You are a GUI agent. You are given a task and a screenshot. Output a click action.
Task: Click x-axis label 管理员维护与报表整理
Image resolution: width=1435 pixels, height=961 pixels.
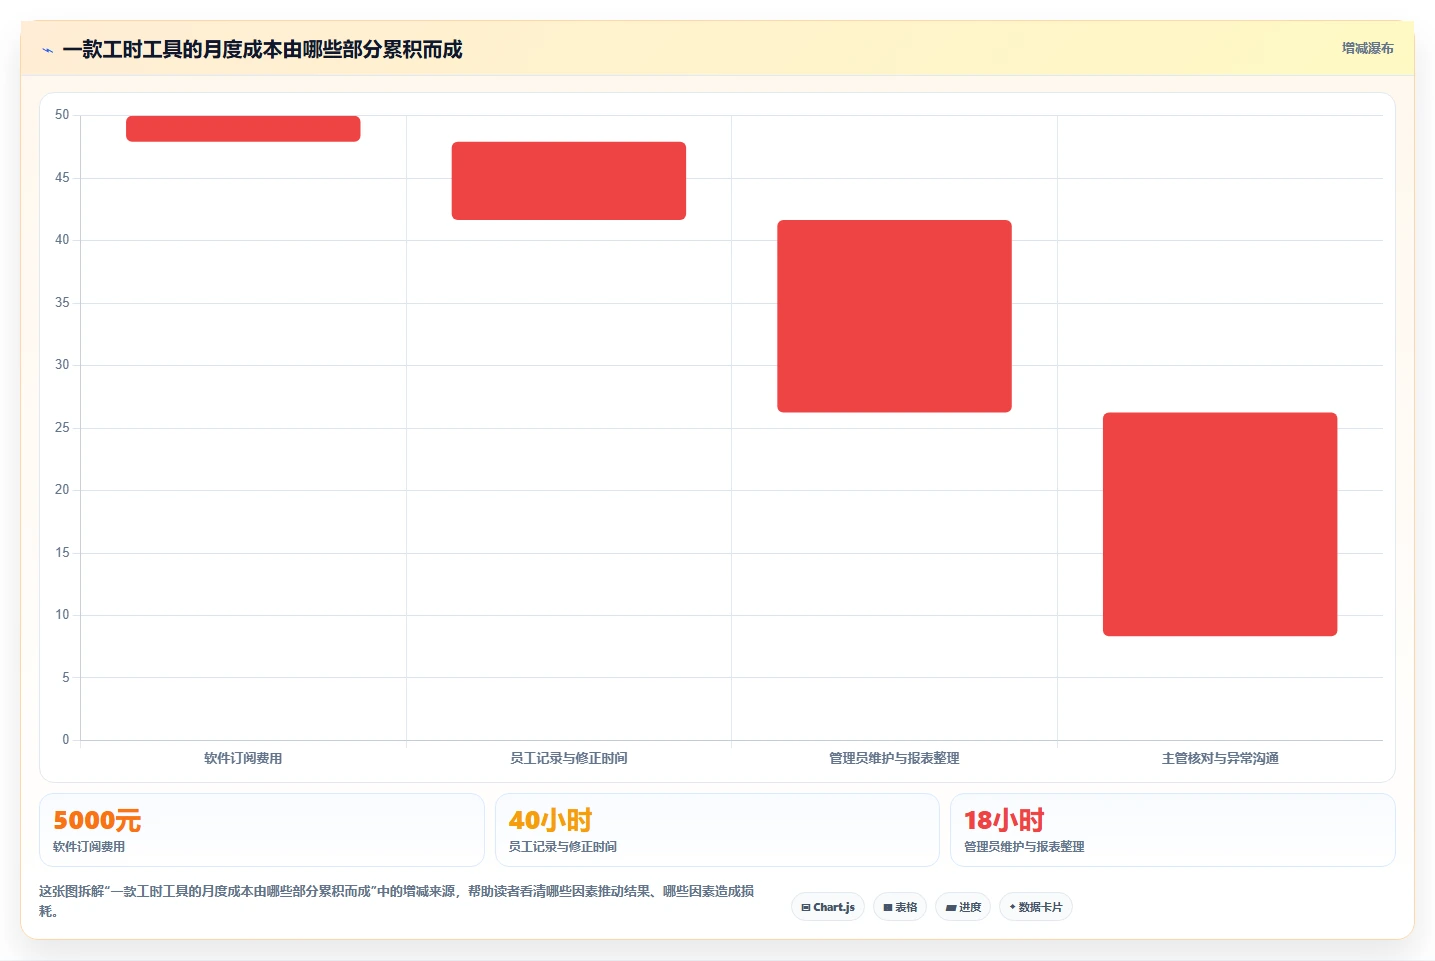coord(894,758)
